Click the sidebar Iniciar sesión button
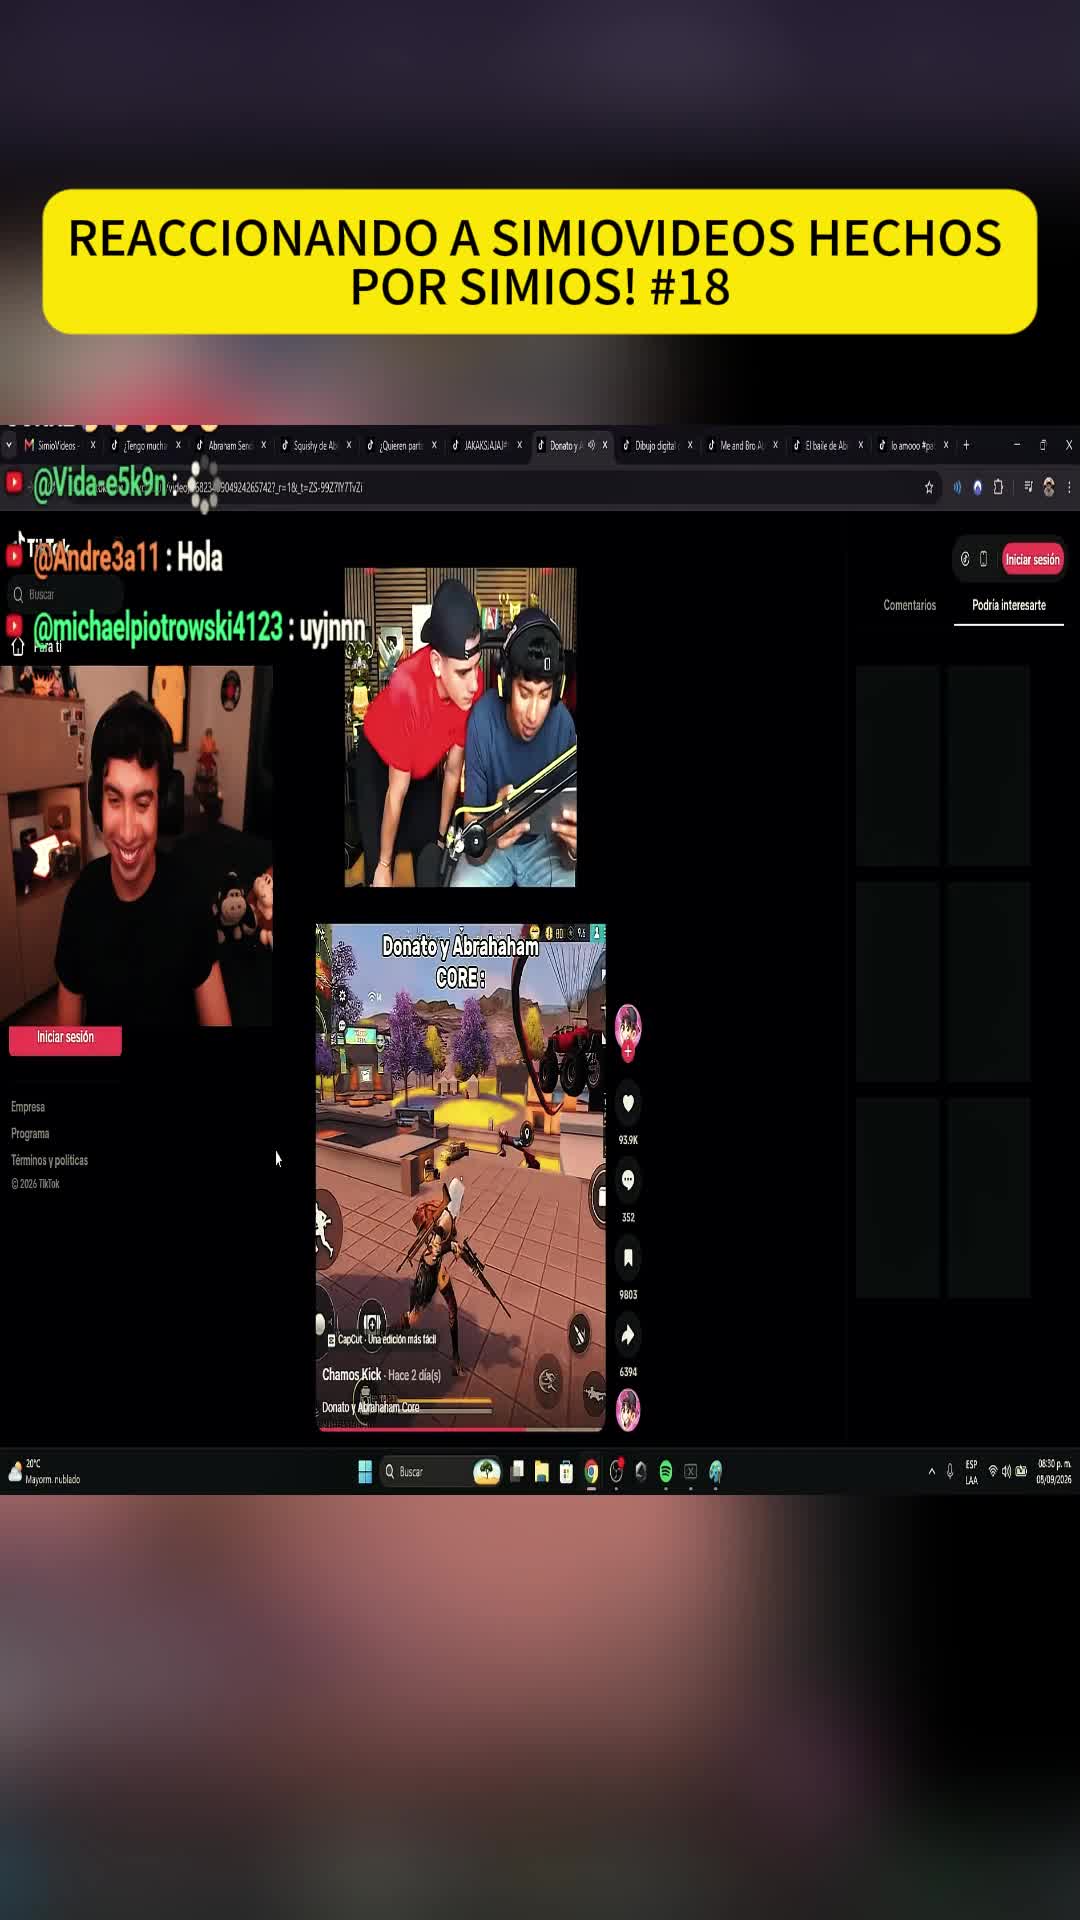 click(x=65, y=1038)
